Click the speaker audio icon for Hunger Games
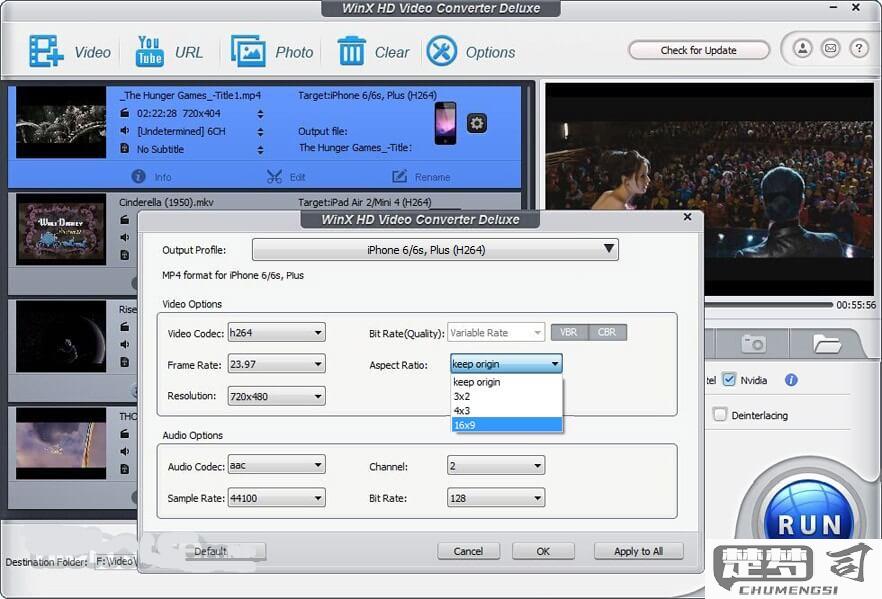This screenshot has height=599, width=882. point(125,131)
